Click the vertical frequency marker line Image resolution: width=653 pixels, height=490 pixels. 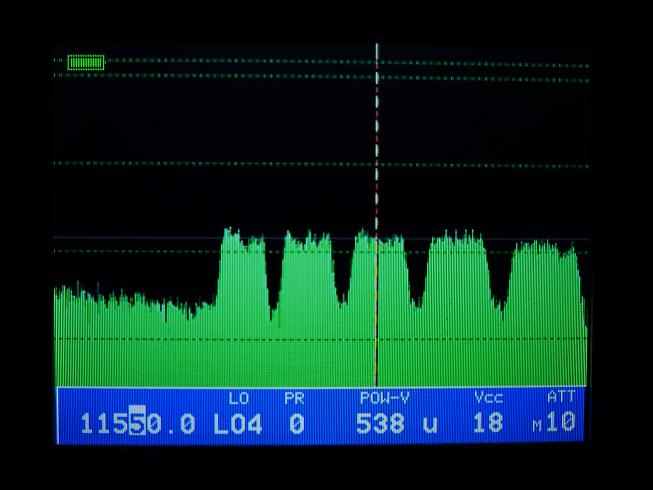pyautogui.click(x=377, y=150)
